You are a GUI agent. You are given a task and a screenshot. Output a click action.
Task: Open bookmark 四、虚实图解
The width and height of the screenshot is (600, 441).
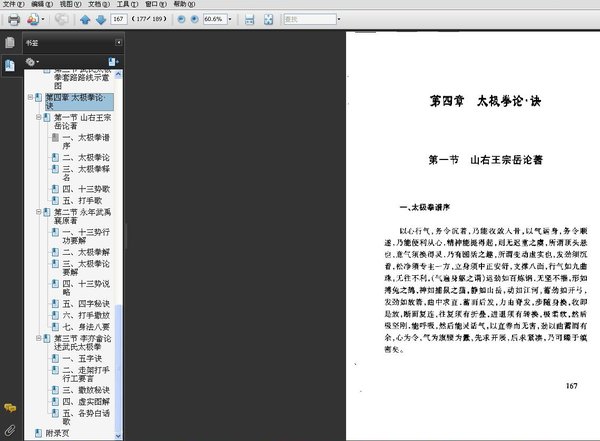[86, 402]
